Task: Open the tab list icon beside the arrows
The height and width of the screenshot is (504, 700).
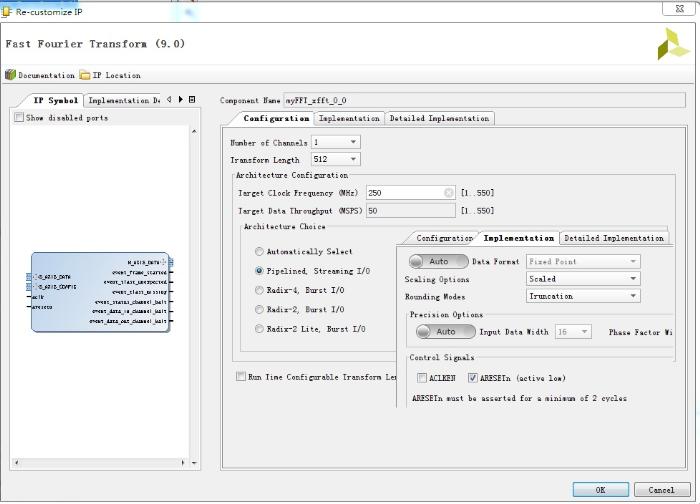Action: [192, 99]
